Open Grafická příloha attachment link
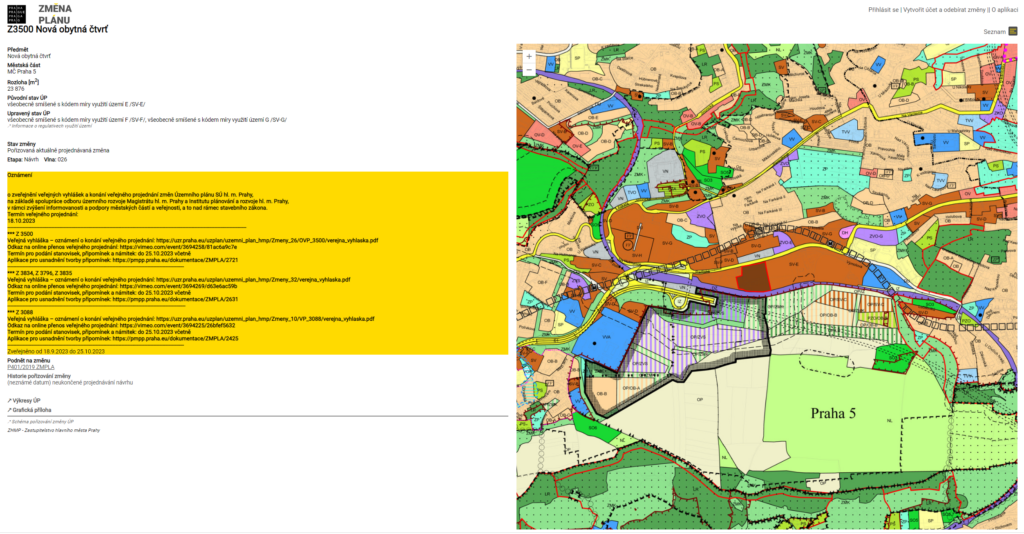The height and width of the screenshot is (534, 1024). point(31,410)
